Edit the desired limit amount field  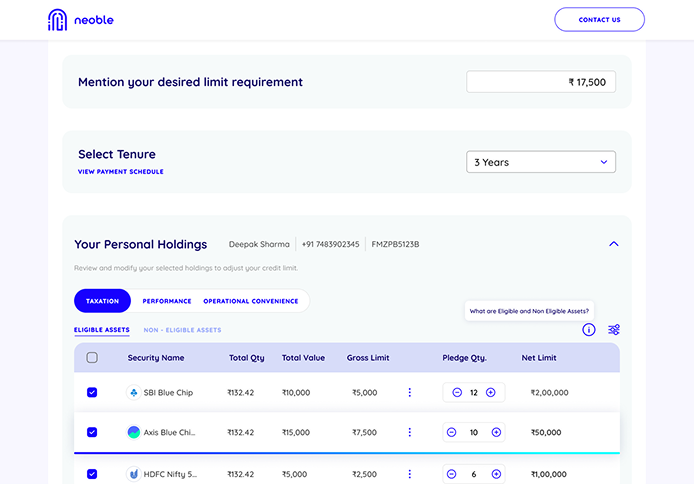pos(541,82)
